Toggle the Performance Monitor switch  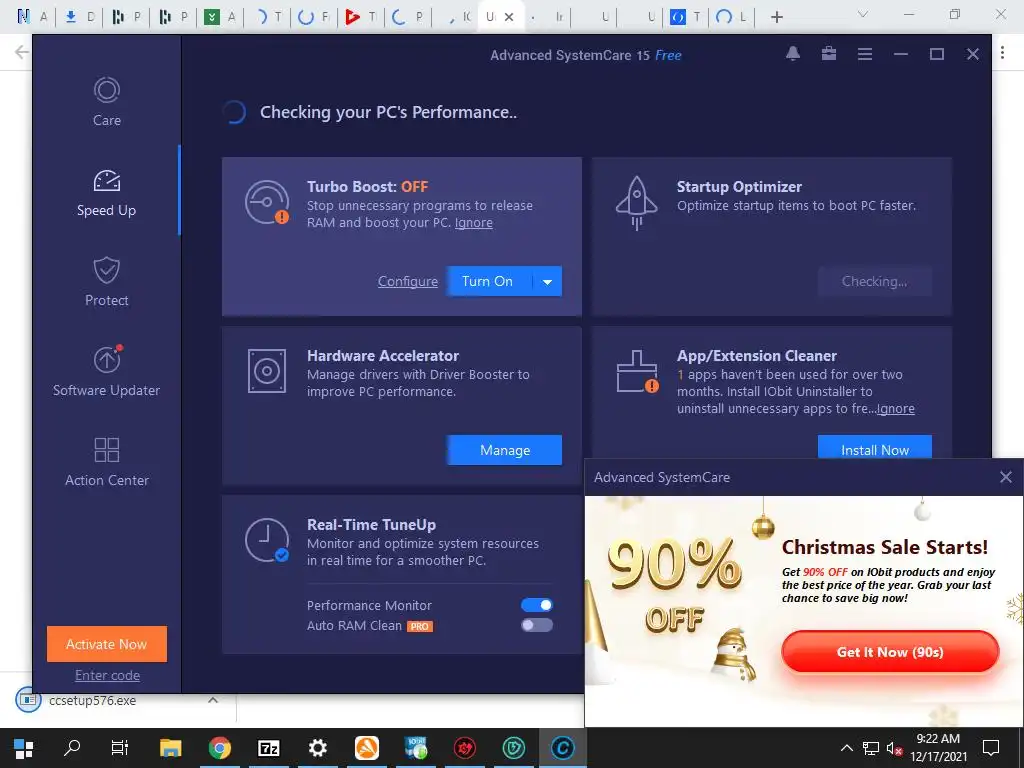pos(537,605)
